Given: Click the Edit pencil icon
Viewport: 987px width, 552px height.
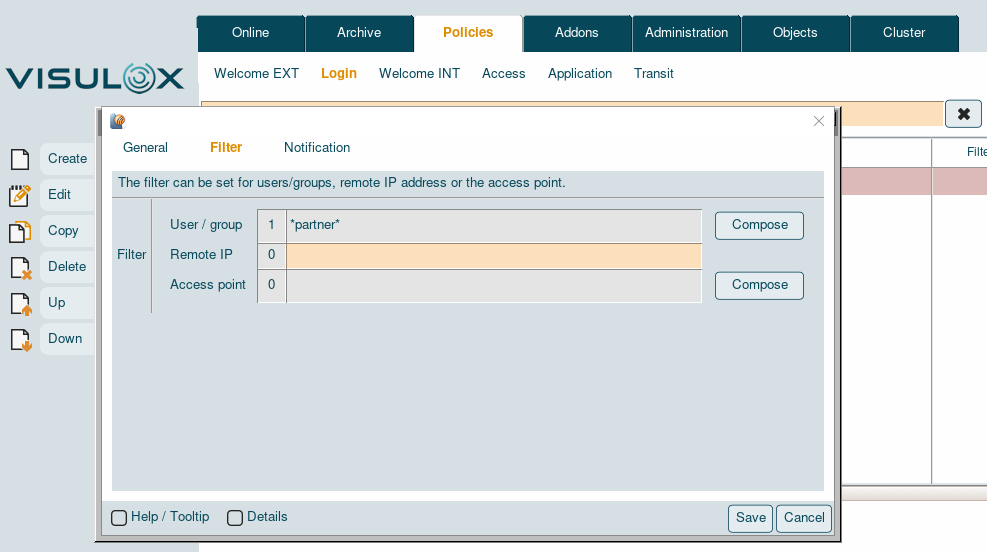Looking at the screenshot, I should 20,196.
